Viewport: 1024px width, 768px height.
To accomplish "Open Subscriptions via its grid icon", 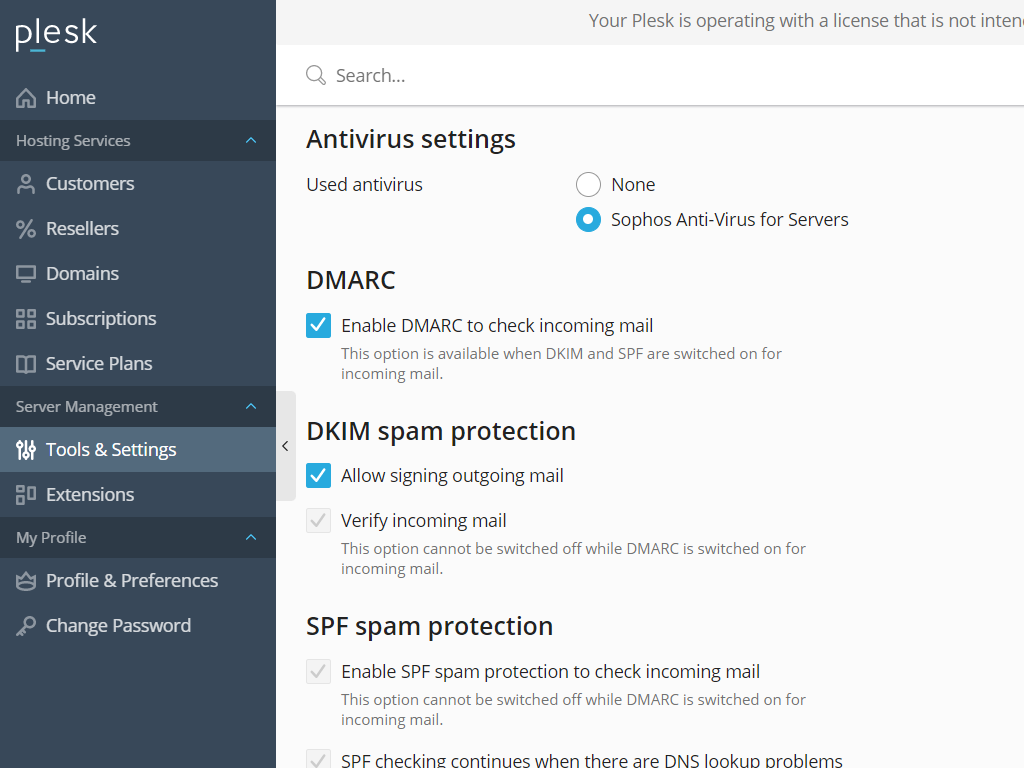I will [x=26, y=319].
